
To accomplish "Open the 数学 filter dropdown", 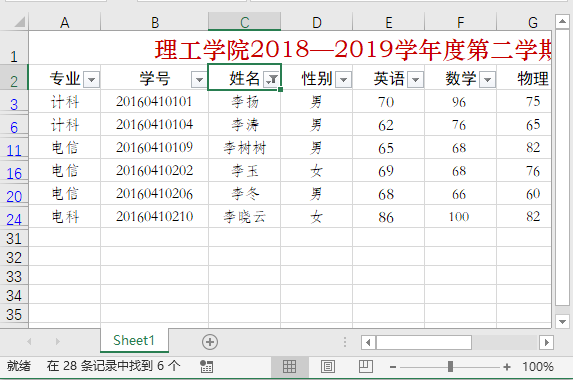I will point(487,79).
